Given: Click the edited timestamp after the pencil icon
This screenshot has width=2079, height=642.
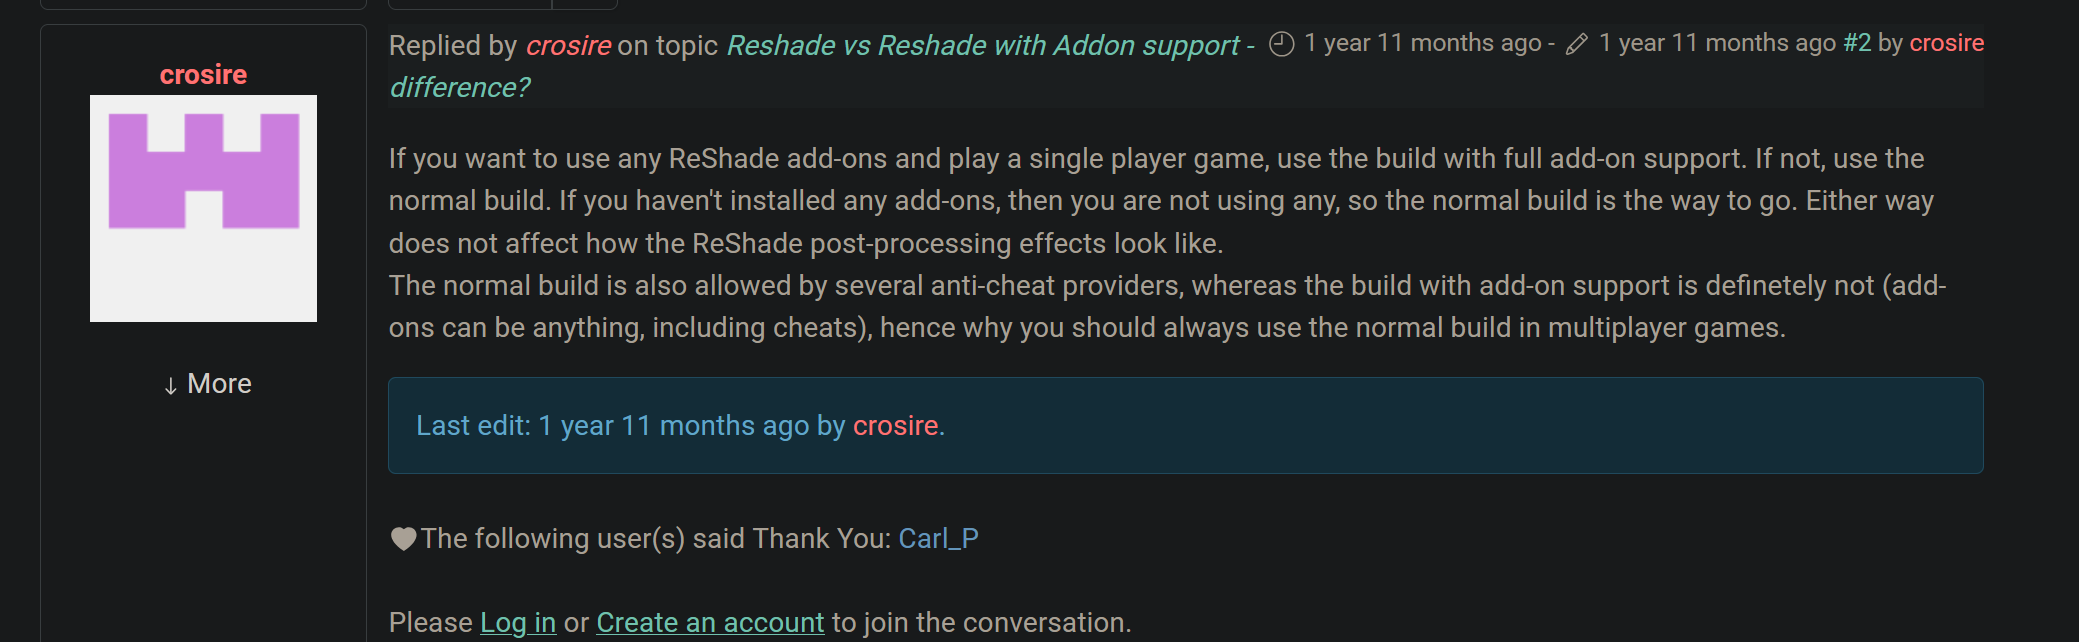Looking at the screenshot, I should 1720,42.
